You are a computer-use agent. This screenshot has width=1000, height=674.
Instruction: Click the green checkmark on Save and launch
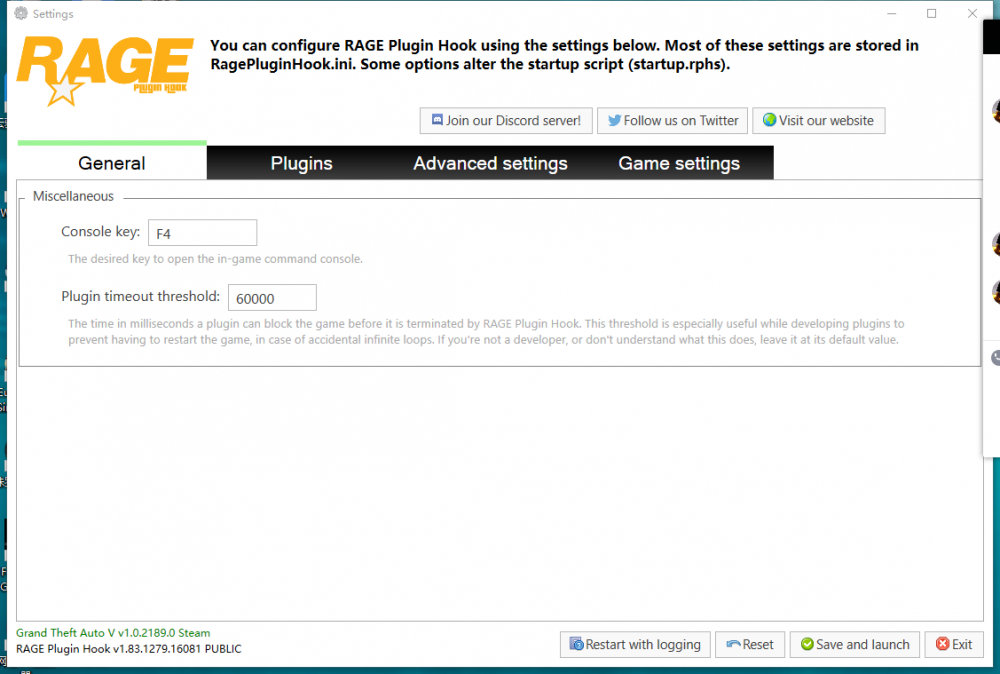tap(806, 645)
